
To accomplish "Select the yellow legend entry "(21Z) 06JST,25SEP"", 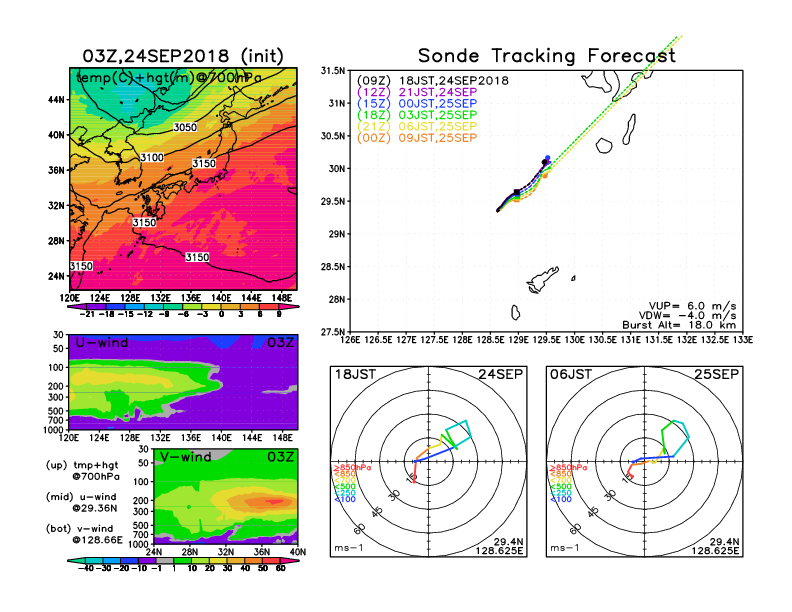I will click(417, 126).
